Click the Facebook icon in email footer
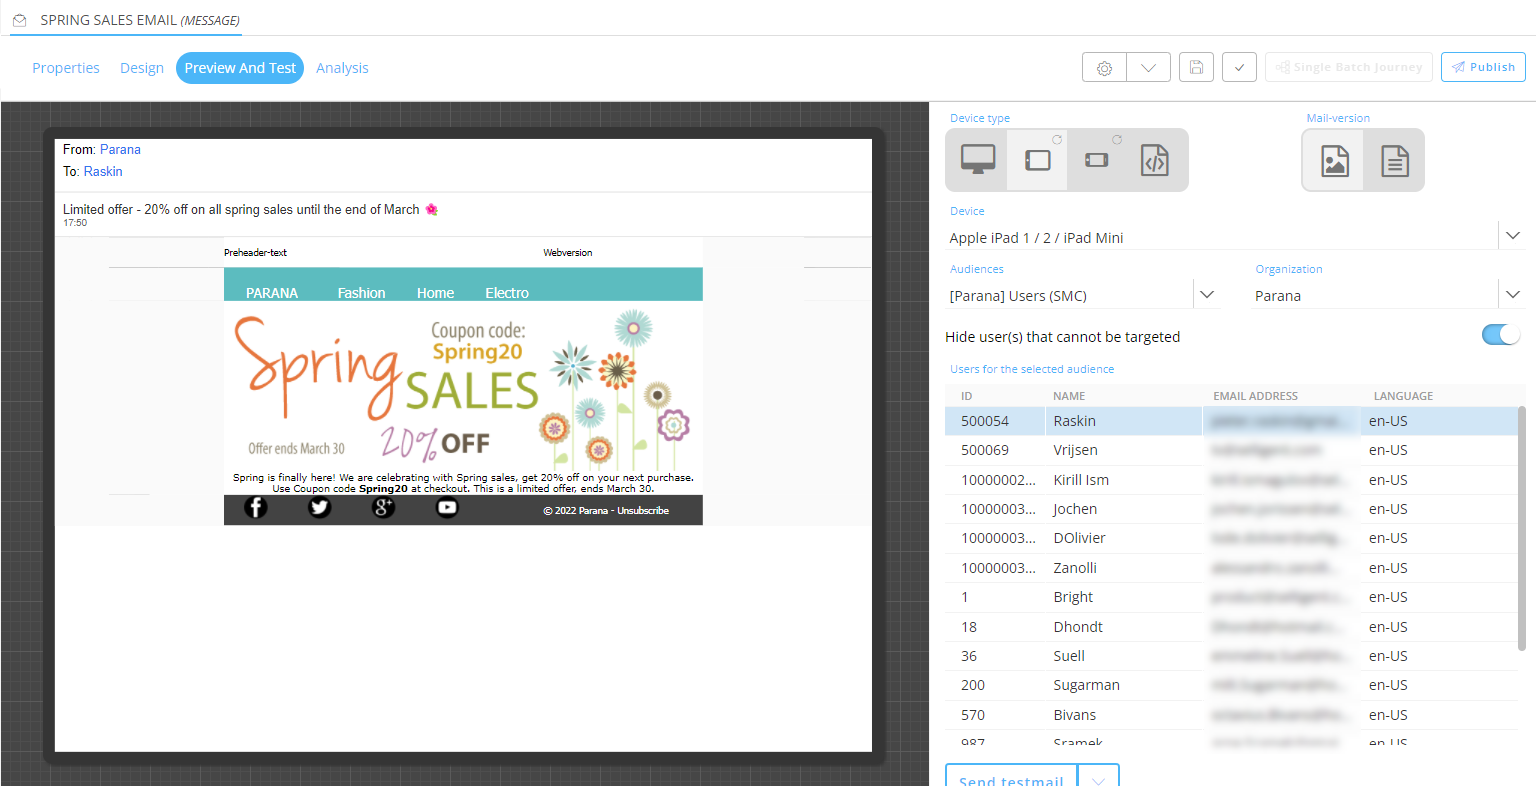 tap(256, 508)
